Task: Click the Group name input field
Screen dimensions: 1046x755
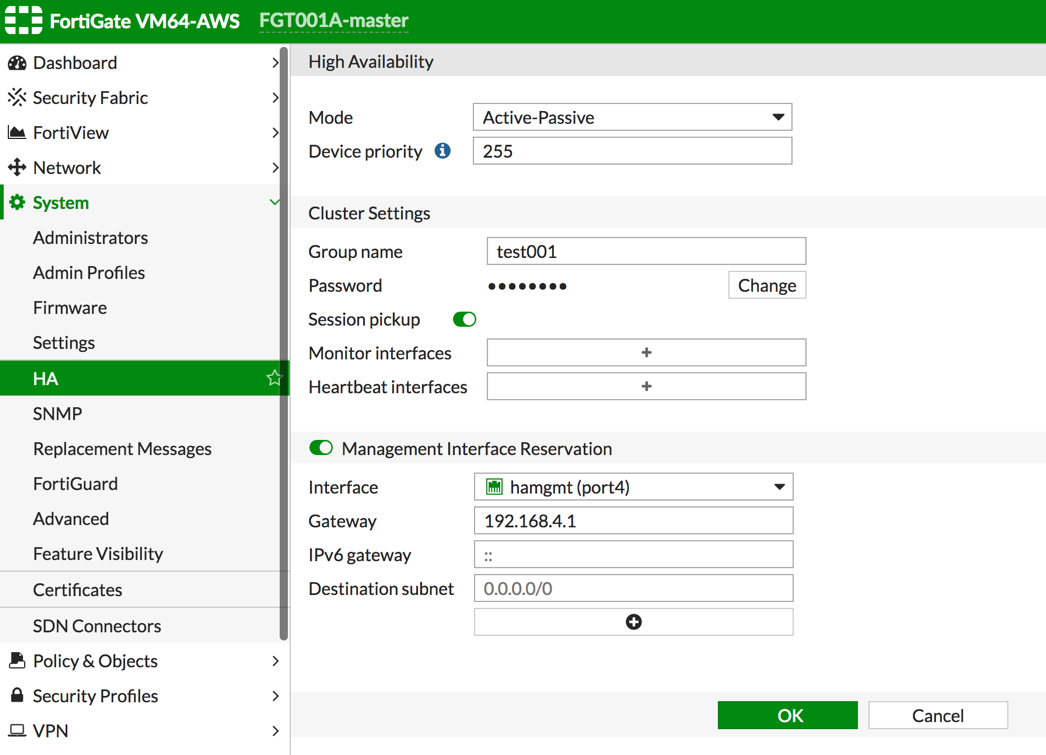Action: point(646,252)
